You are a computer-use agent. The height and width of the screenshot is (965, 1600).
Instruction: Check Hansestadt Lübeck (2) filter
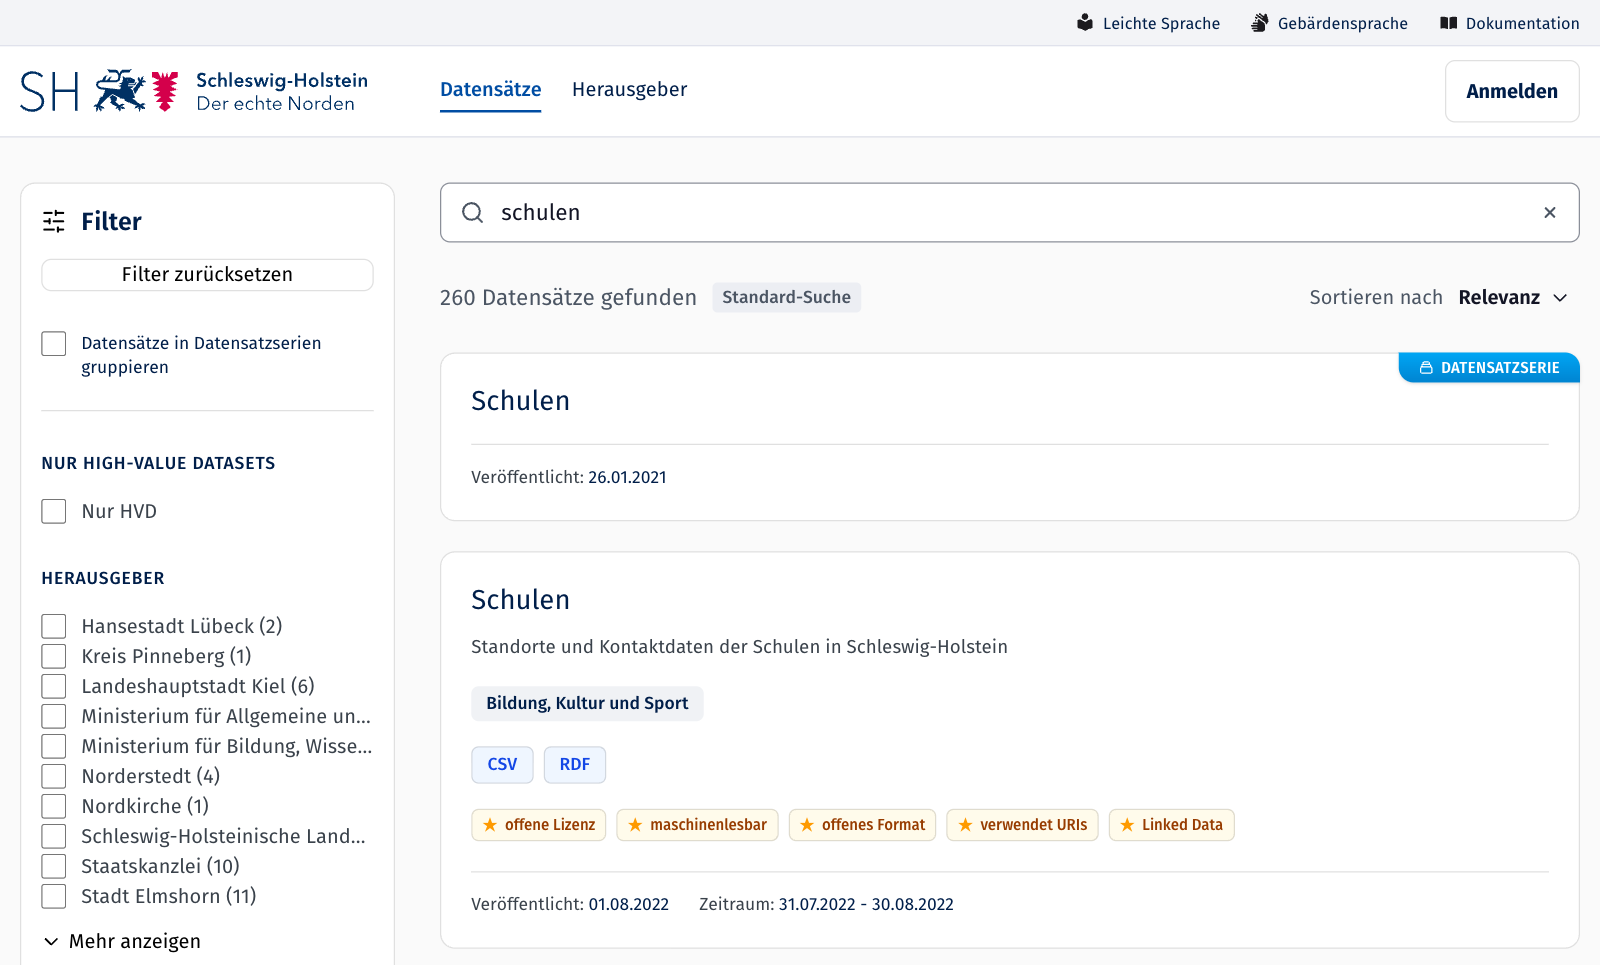pos(54,626)
